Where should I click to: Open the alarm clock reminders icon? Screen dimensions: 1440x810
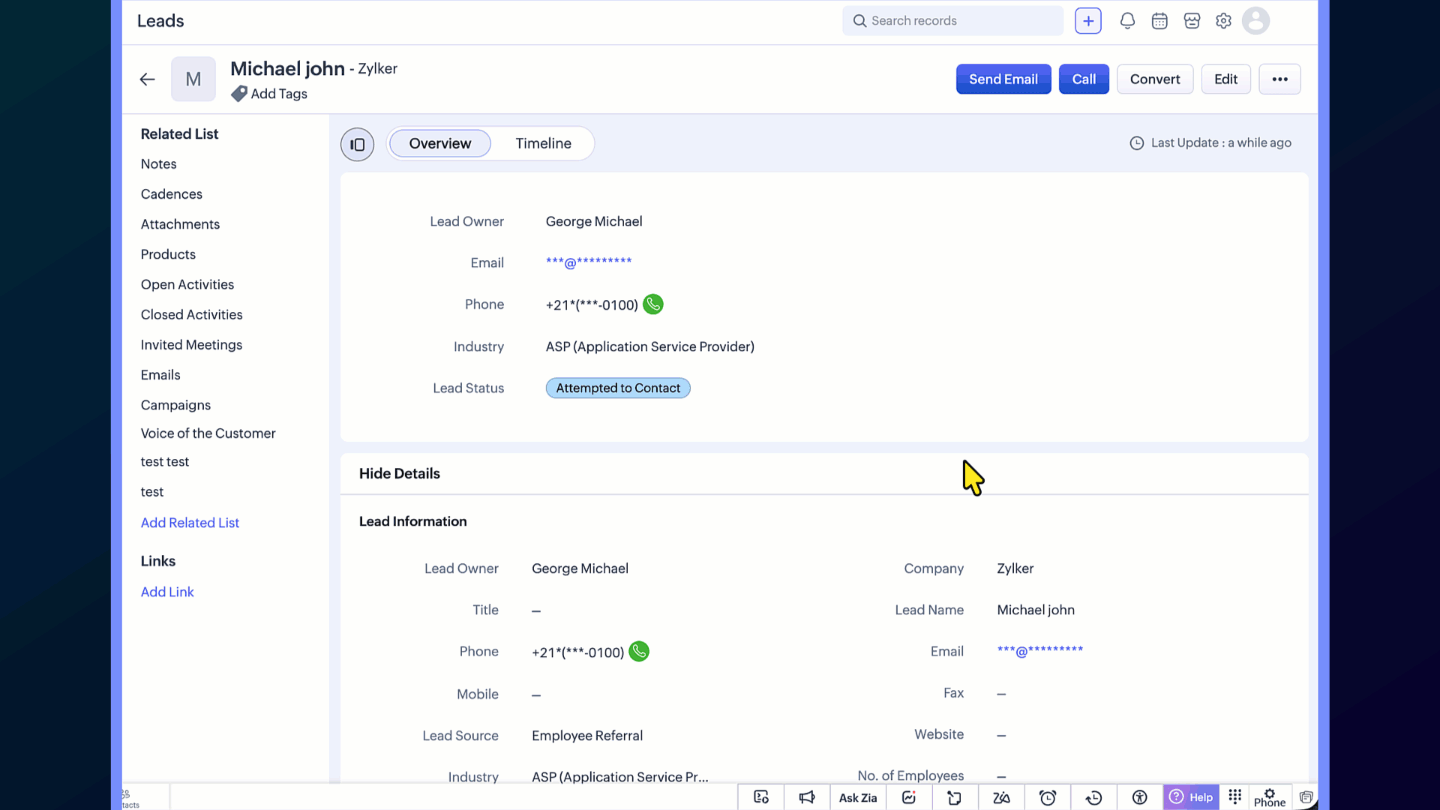coord(1047,797)
